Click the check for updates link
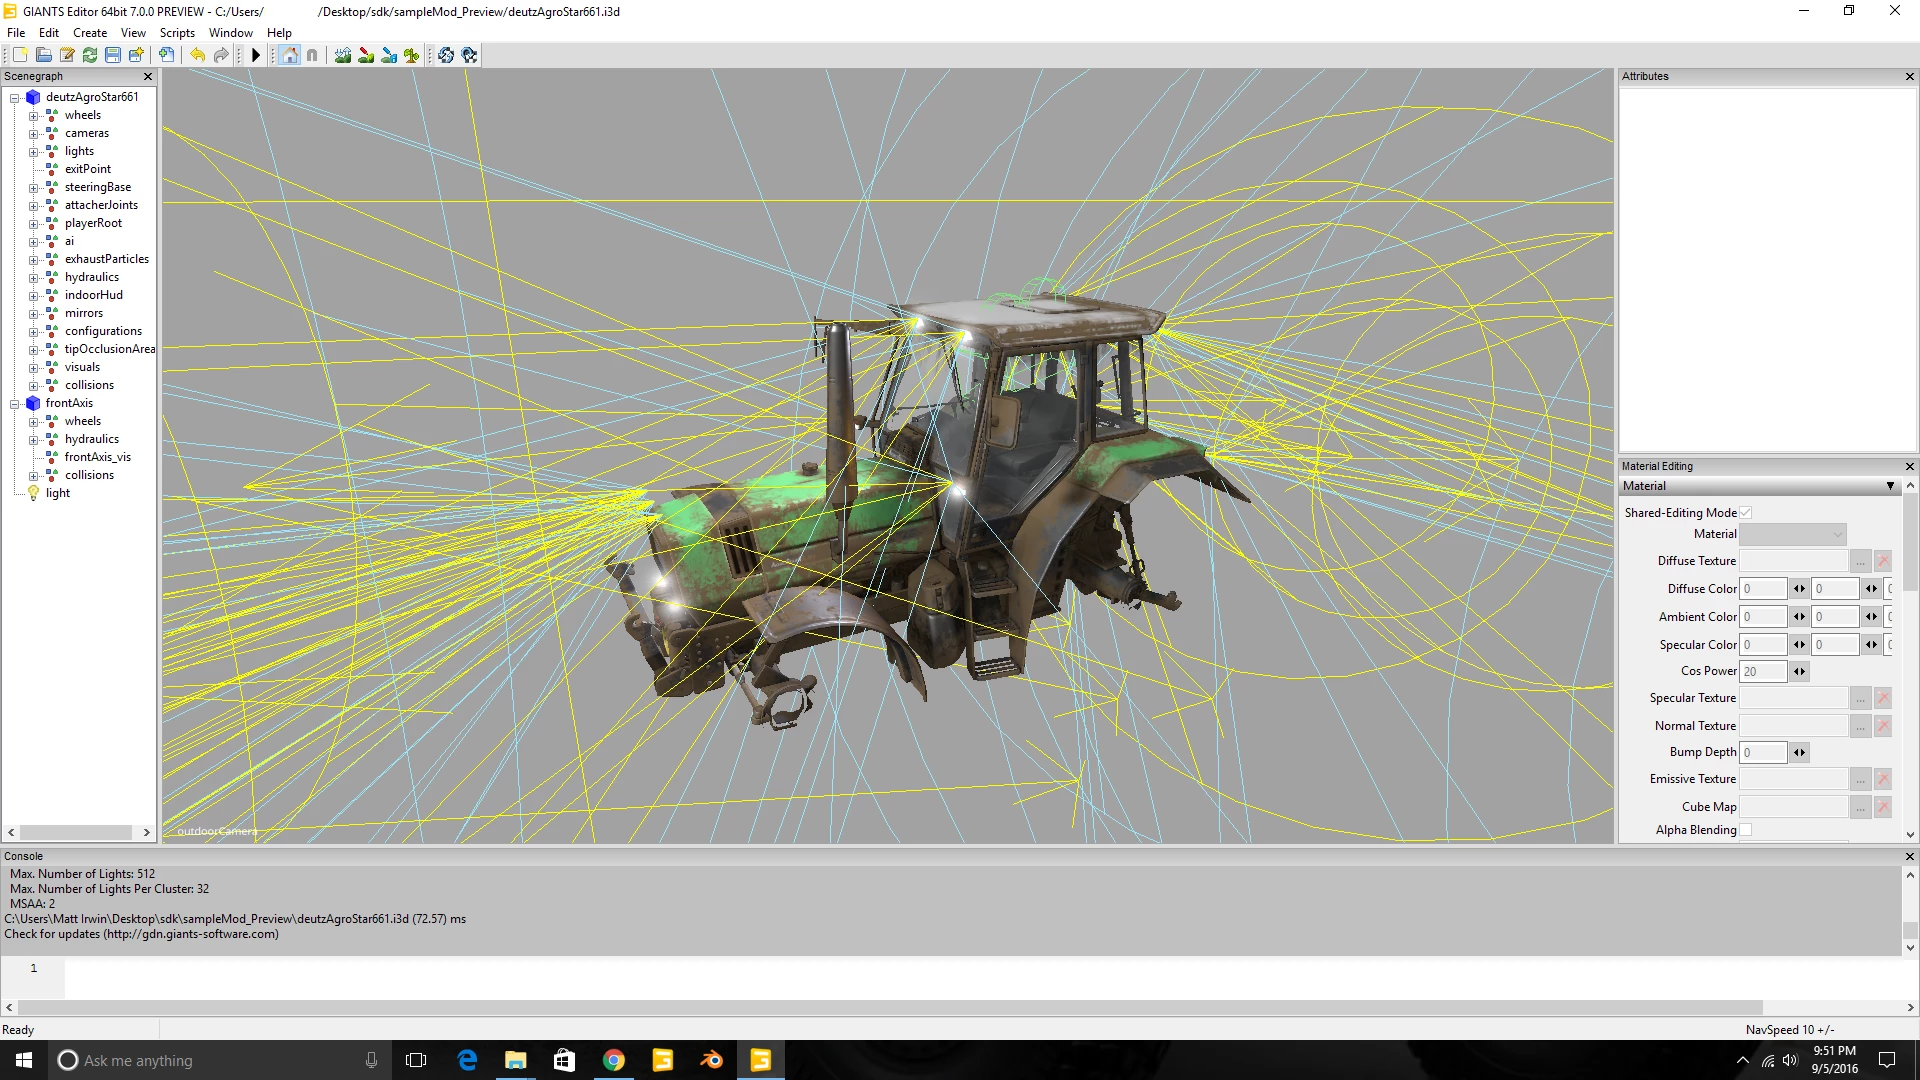This screenshot has height=1080, width=1920. (141, 934)
